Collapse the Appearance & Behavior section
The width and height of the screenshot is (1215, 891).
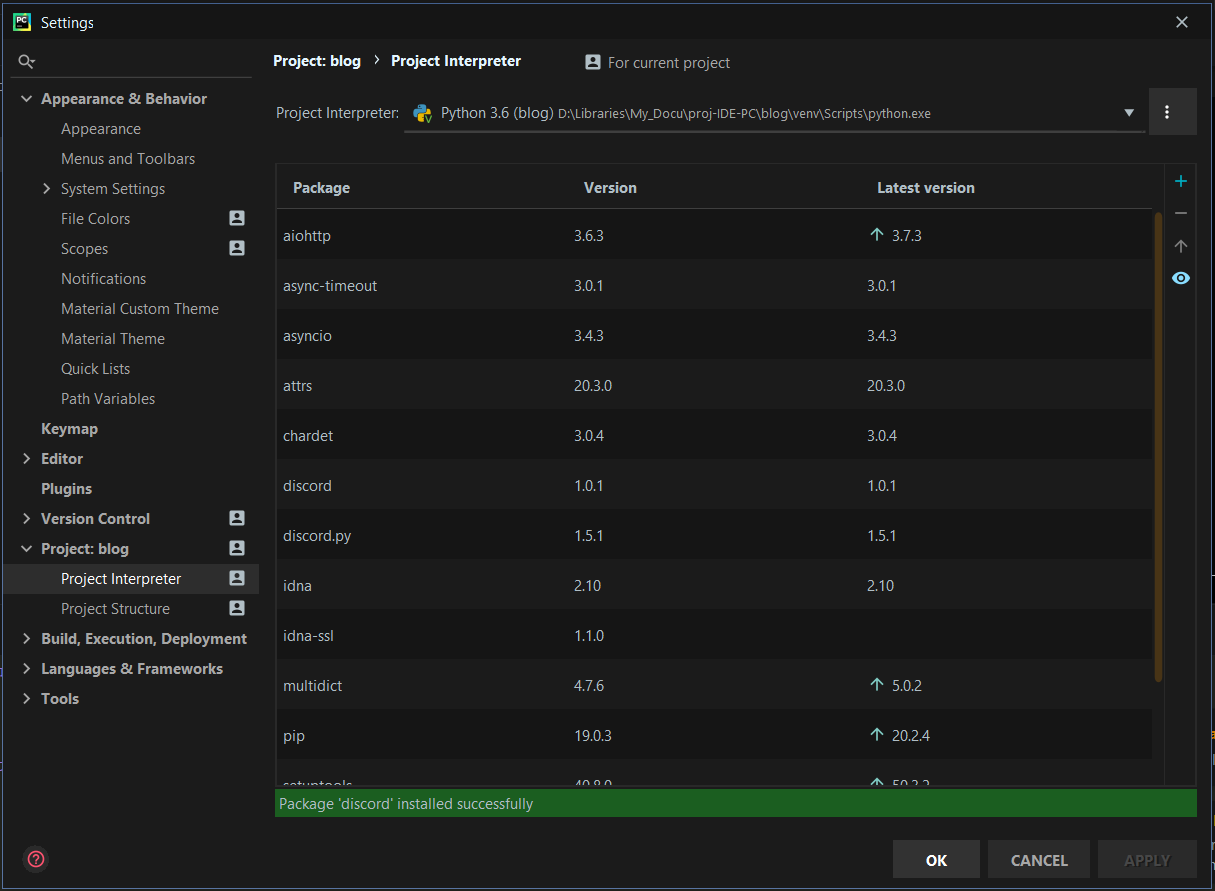pos(26,99)
